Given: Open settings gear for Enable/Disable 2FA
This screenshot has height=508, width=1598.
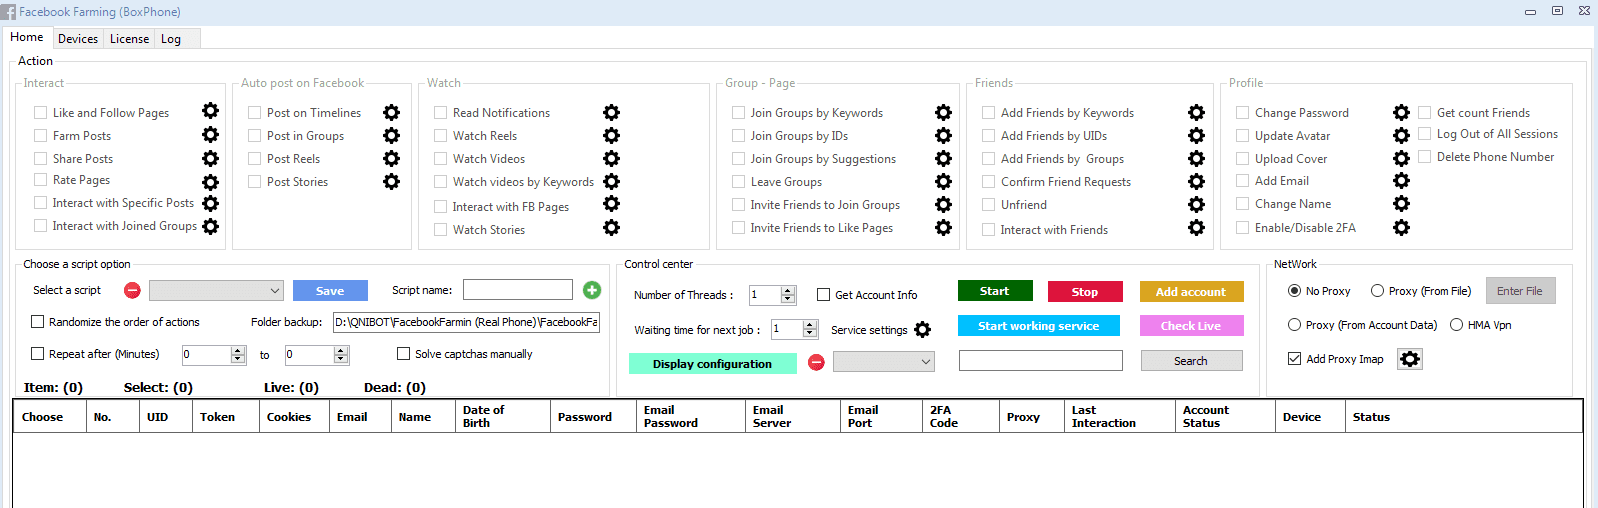Looking at the screenshot, I should click(x=1401, y=227).
